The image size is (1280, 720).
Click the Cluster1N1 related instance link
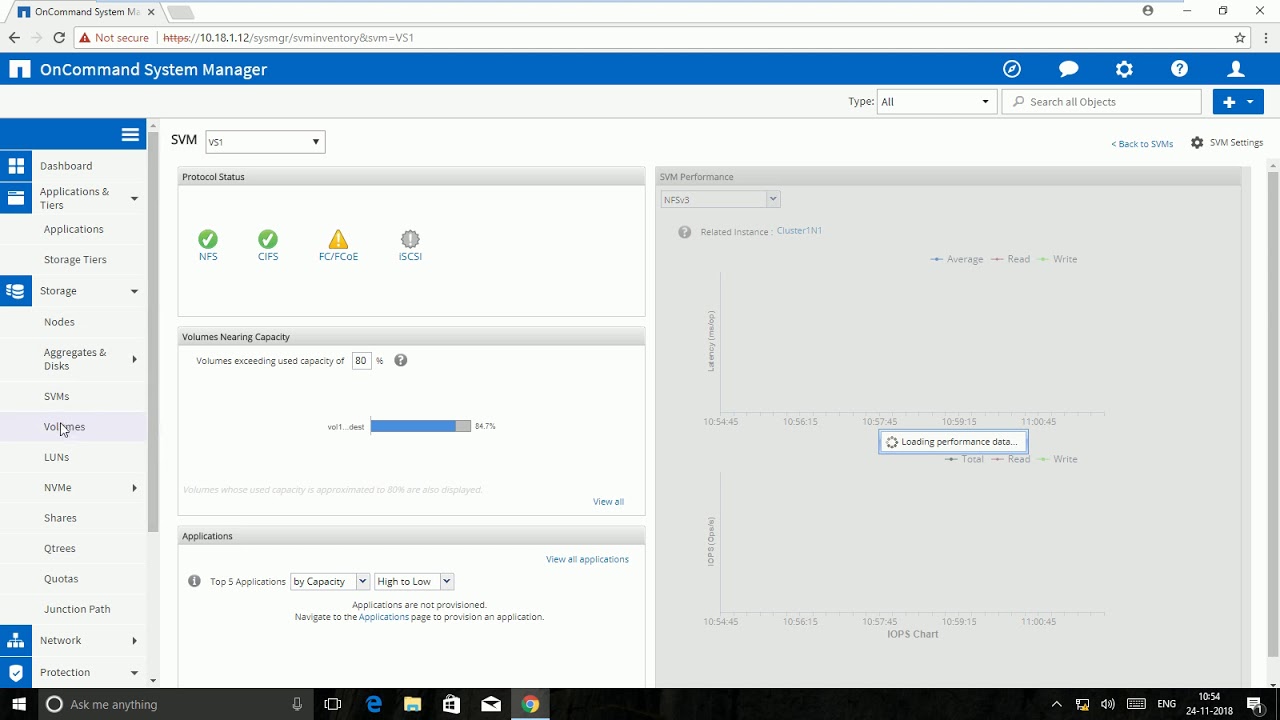[x=799, y=231]
